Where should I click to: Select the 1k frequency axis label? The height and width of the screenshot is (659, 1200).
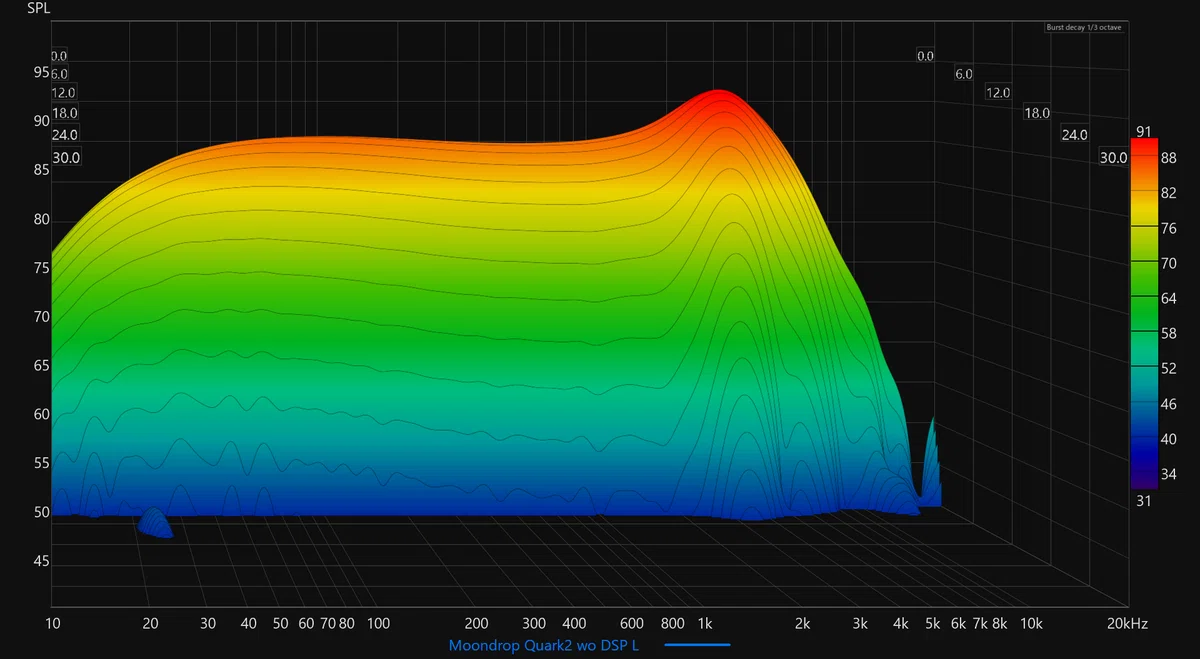tap(705, 624)
